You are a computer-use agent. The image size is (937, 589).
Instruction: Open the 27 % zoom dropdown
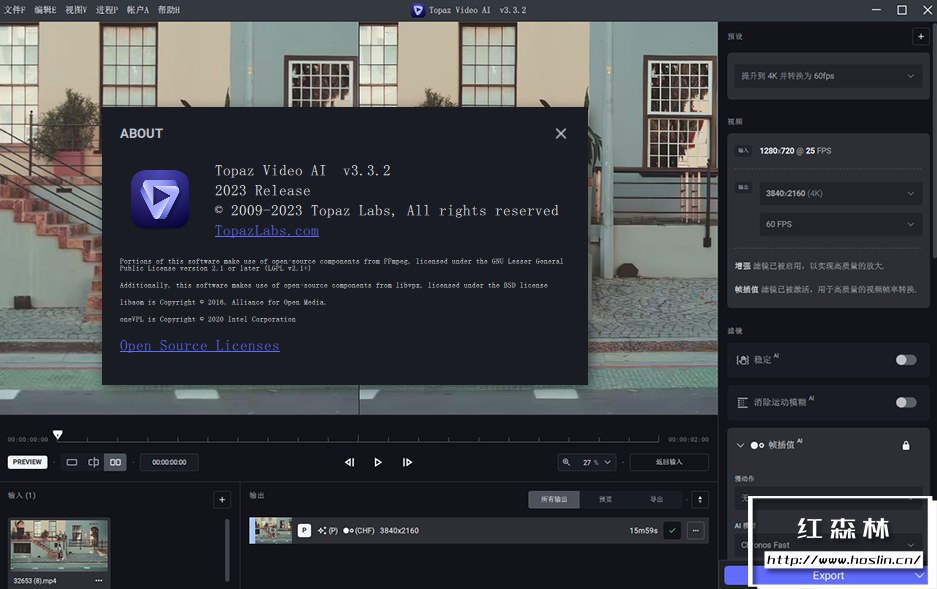598,462
